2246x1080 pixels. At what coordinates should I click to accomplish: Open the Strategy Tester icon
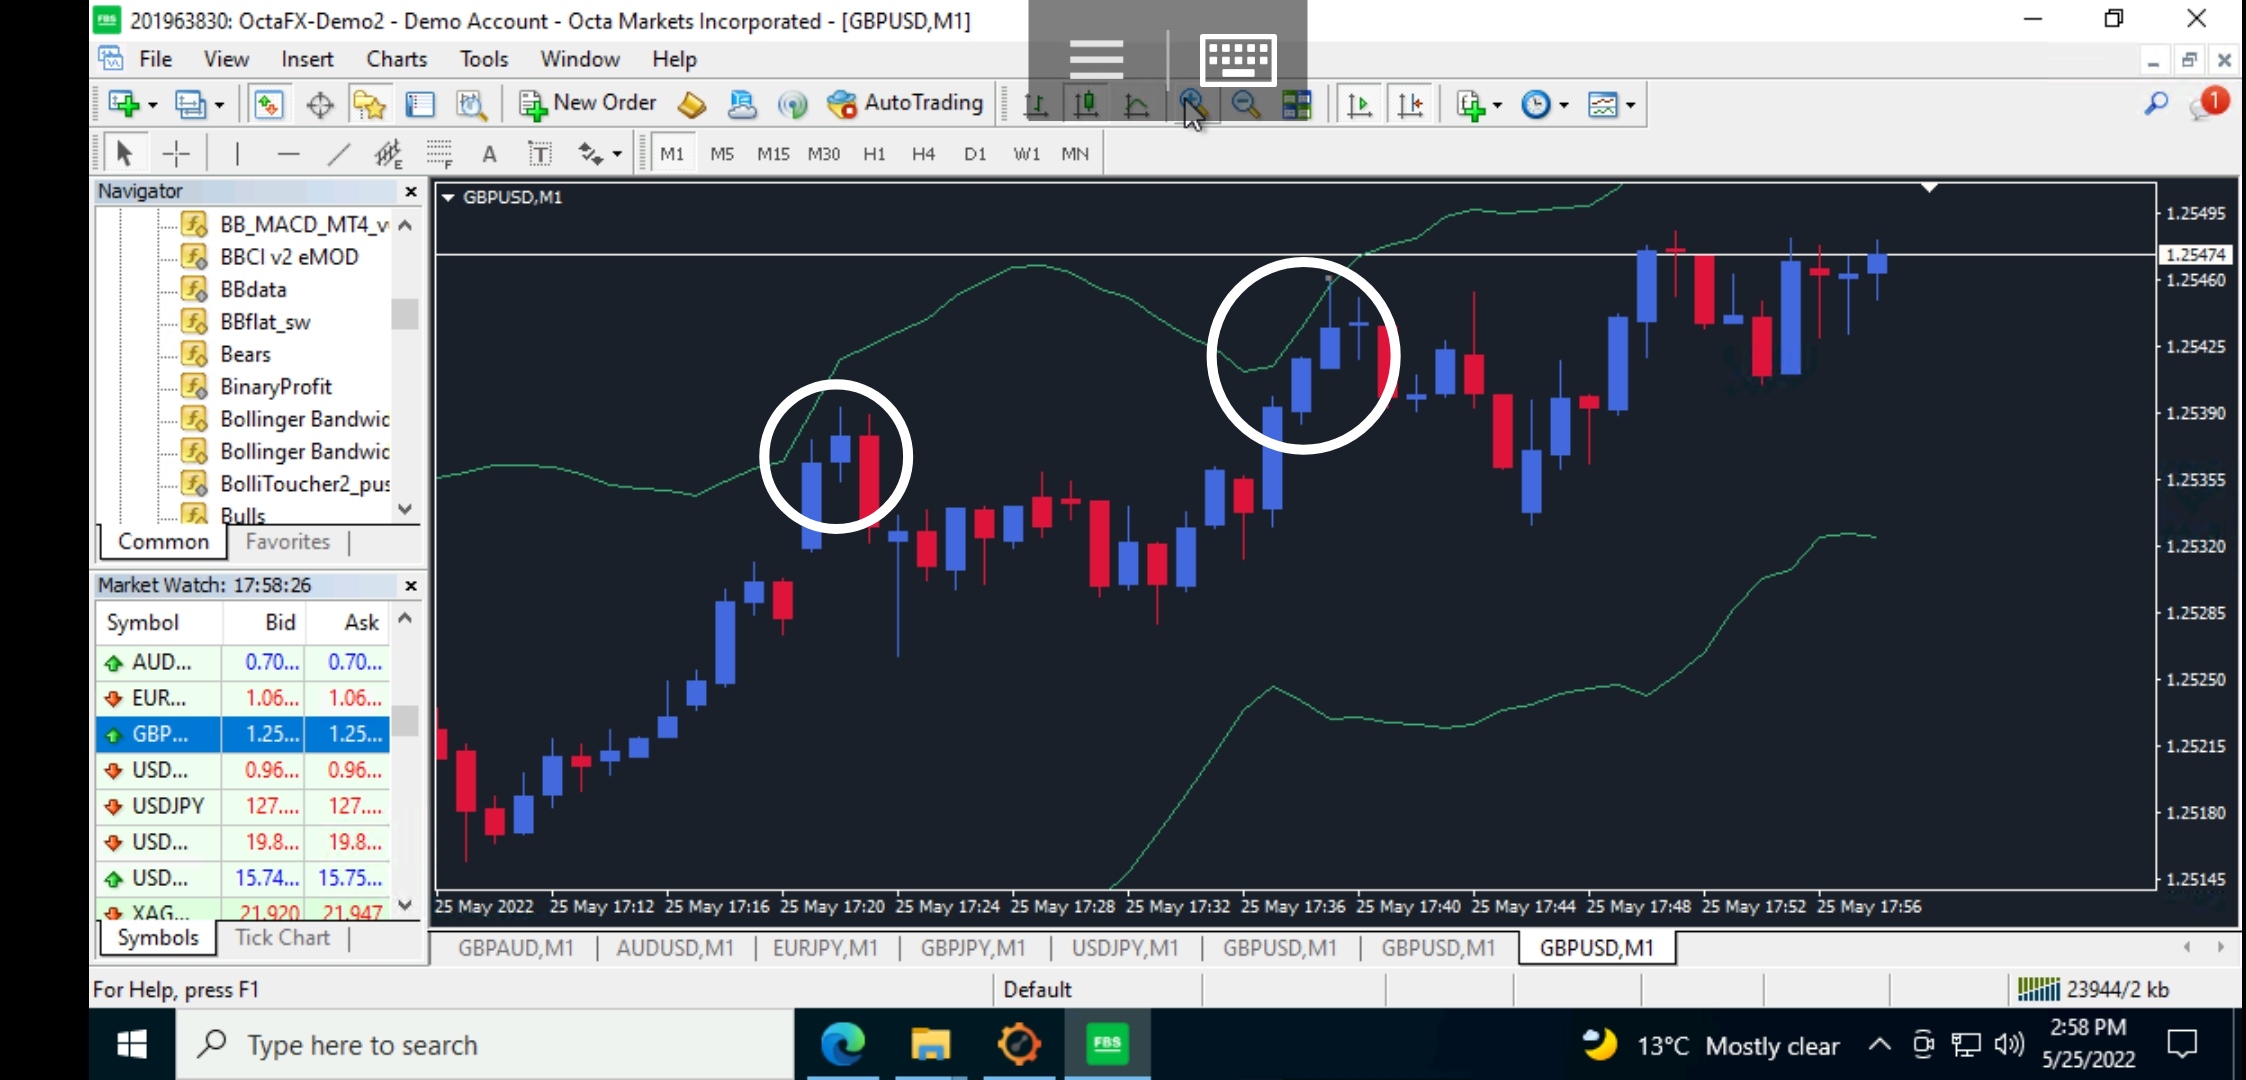point(471,104)
